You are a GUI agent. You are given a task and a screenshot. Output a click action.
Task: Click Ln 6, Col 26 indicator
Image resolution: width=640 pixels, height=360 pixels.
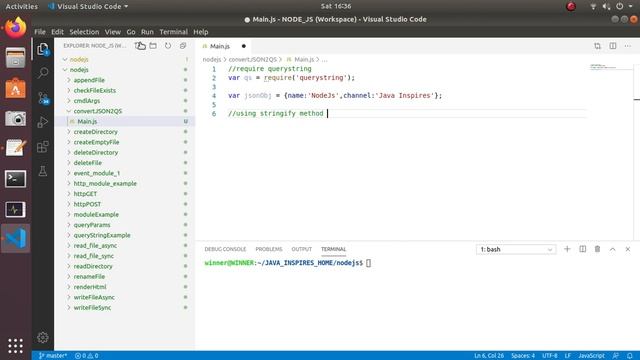489,356
